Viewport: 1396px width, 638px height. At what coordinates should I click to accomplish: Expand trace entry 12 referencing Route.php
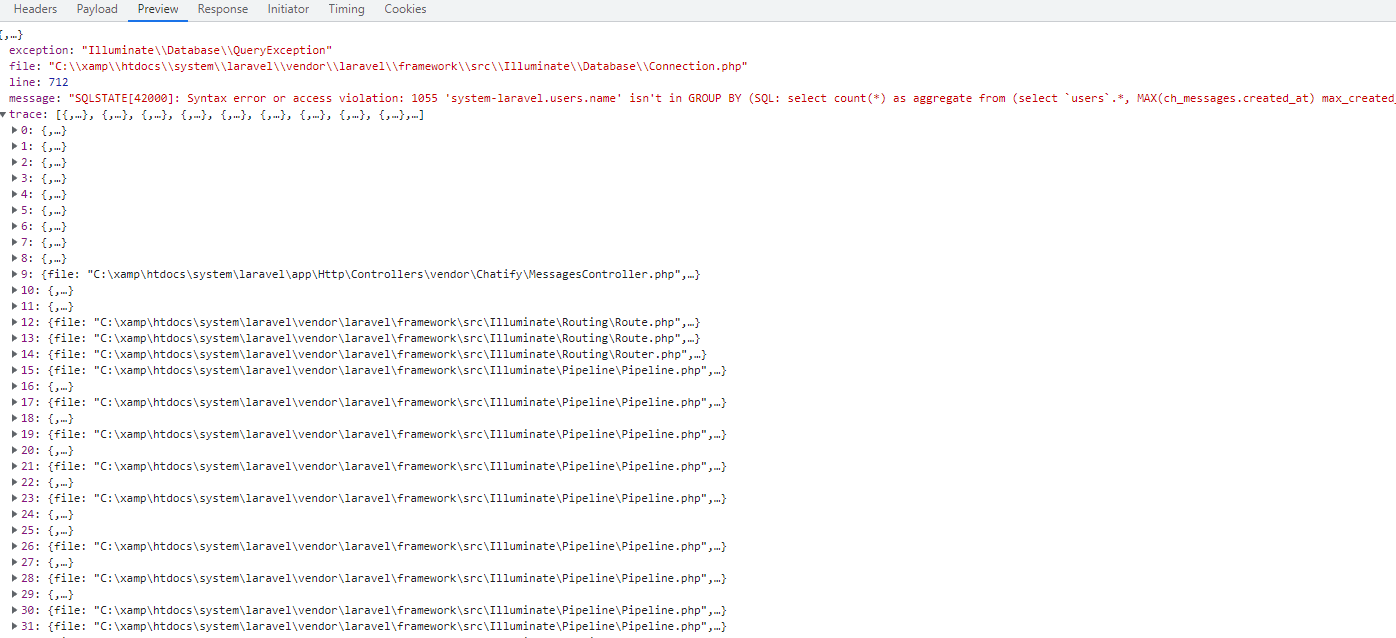[x=14, y=322]
